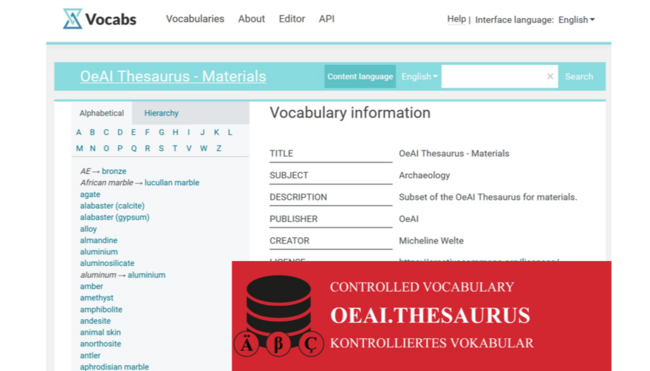650x371 pixels.
Task: Click the Ä circle icon
Action: pyautogui.click(x=247, y=344)
